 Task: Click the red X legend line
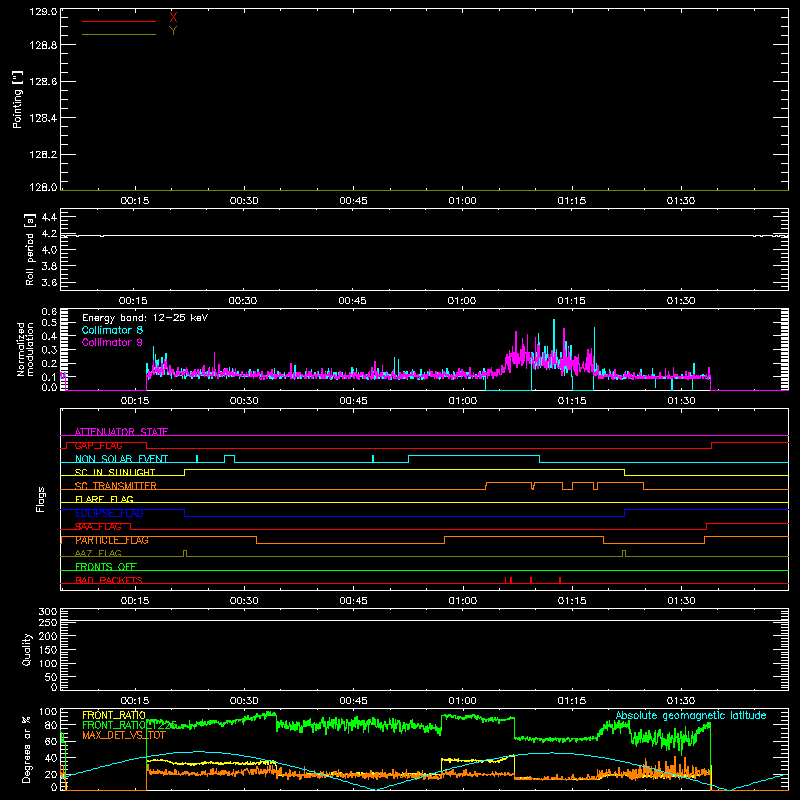pos(119,21)
